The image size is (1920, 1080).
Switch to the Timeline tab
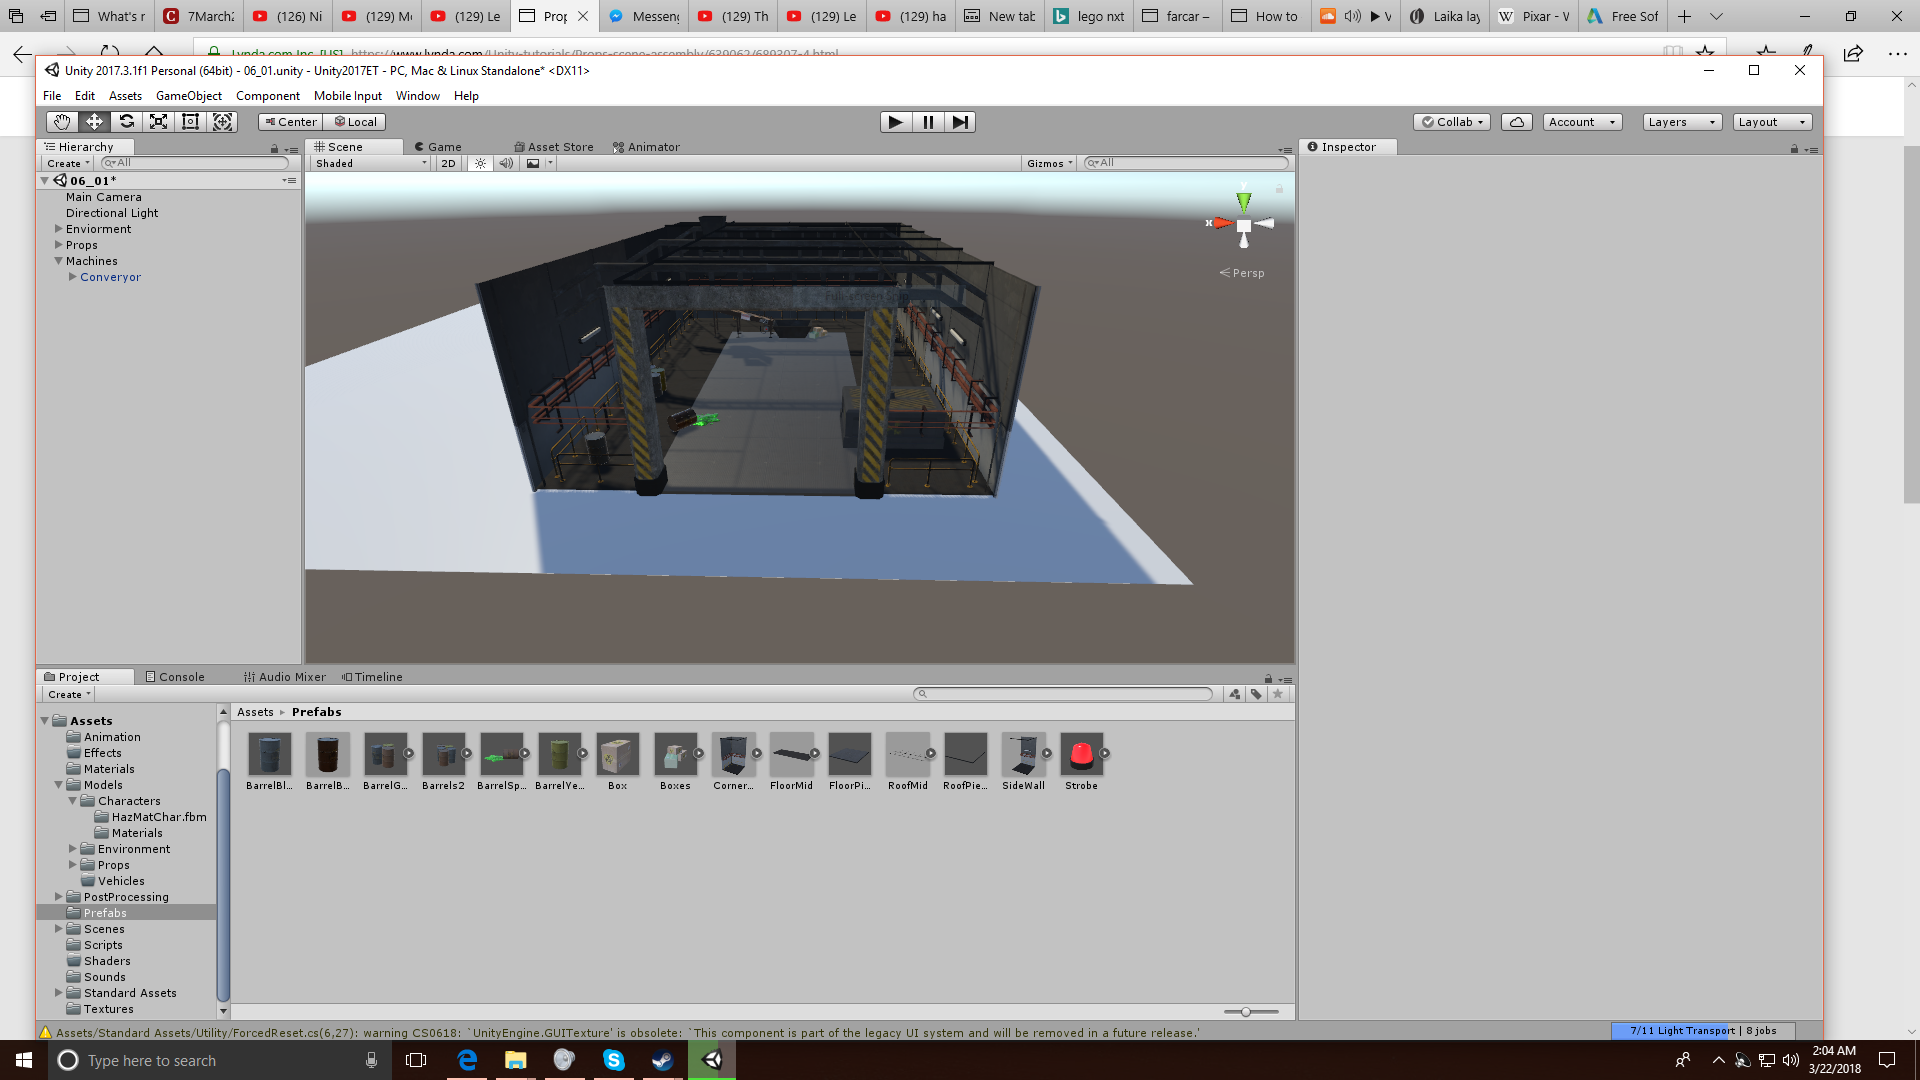372,677
